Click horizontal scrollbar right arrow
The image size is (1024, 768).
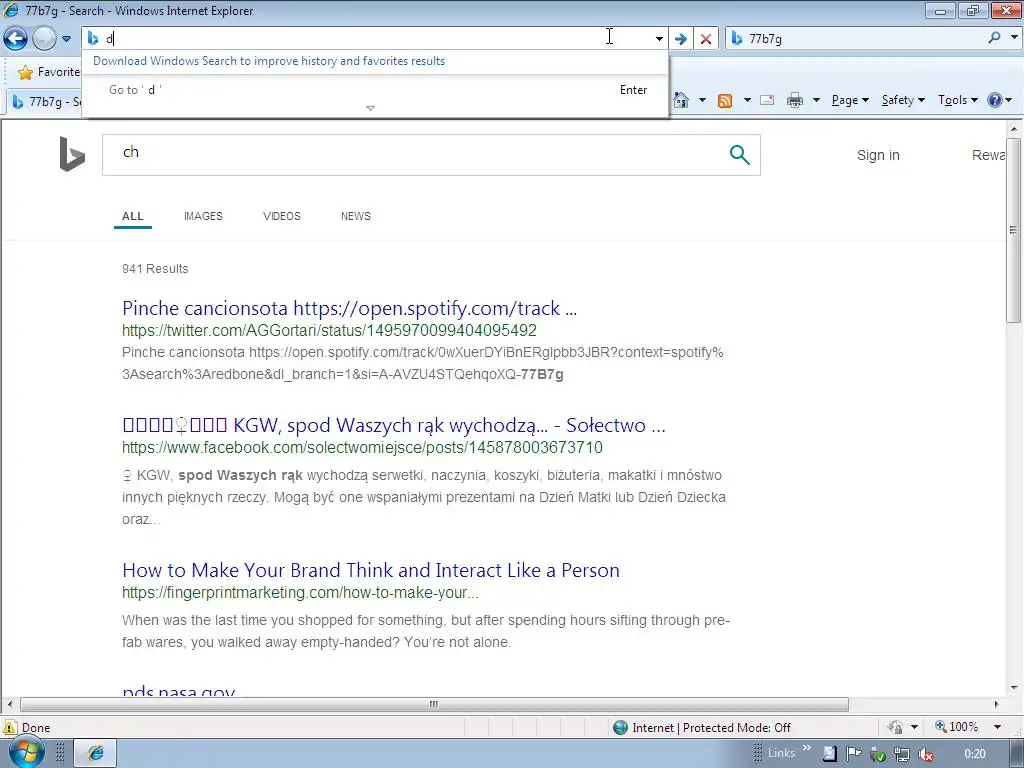(x=996, y=704)
